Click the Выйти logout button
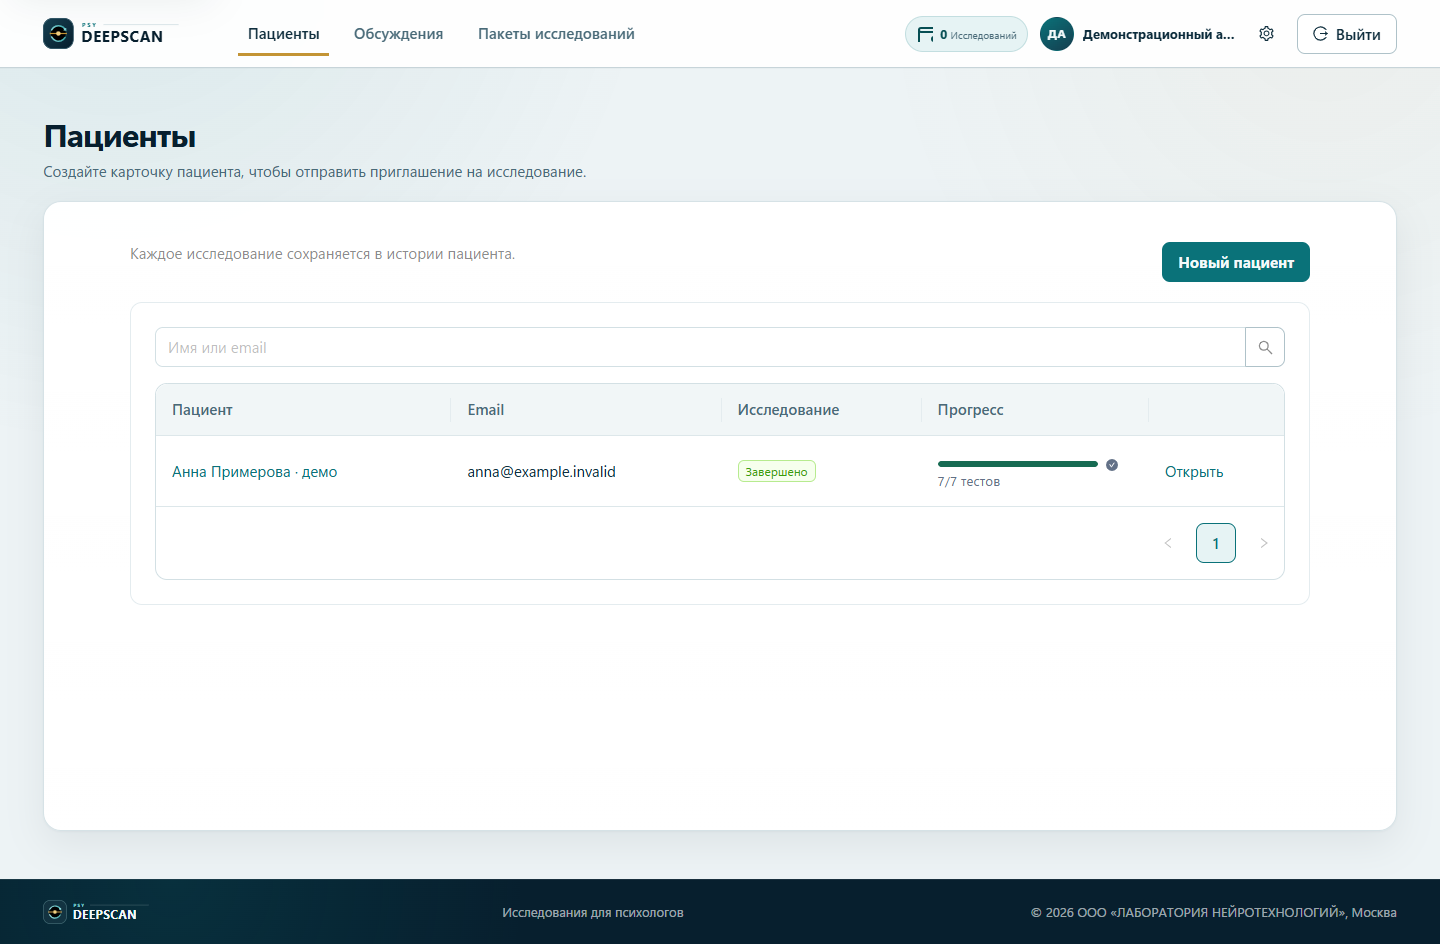Viewport: 1440px width, 944px height. (1346, 34)
